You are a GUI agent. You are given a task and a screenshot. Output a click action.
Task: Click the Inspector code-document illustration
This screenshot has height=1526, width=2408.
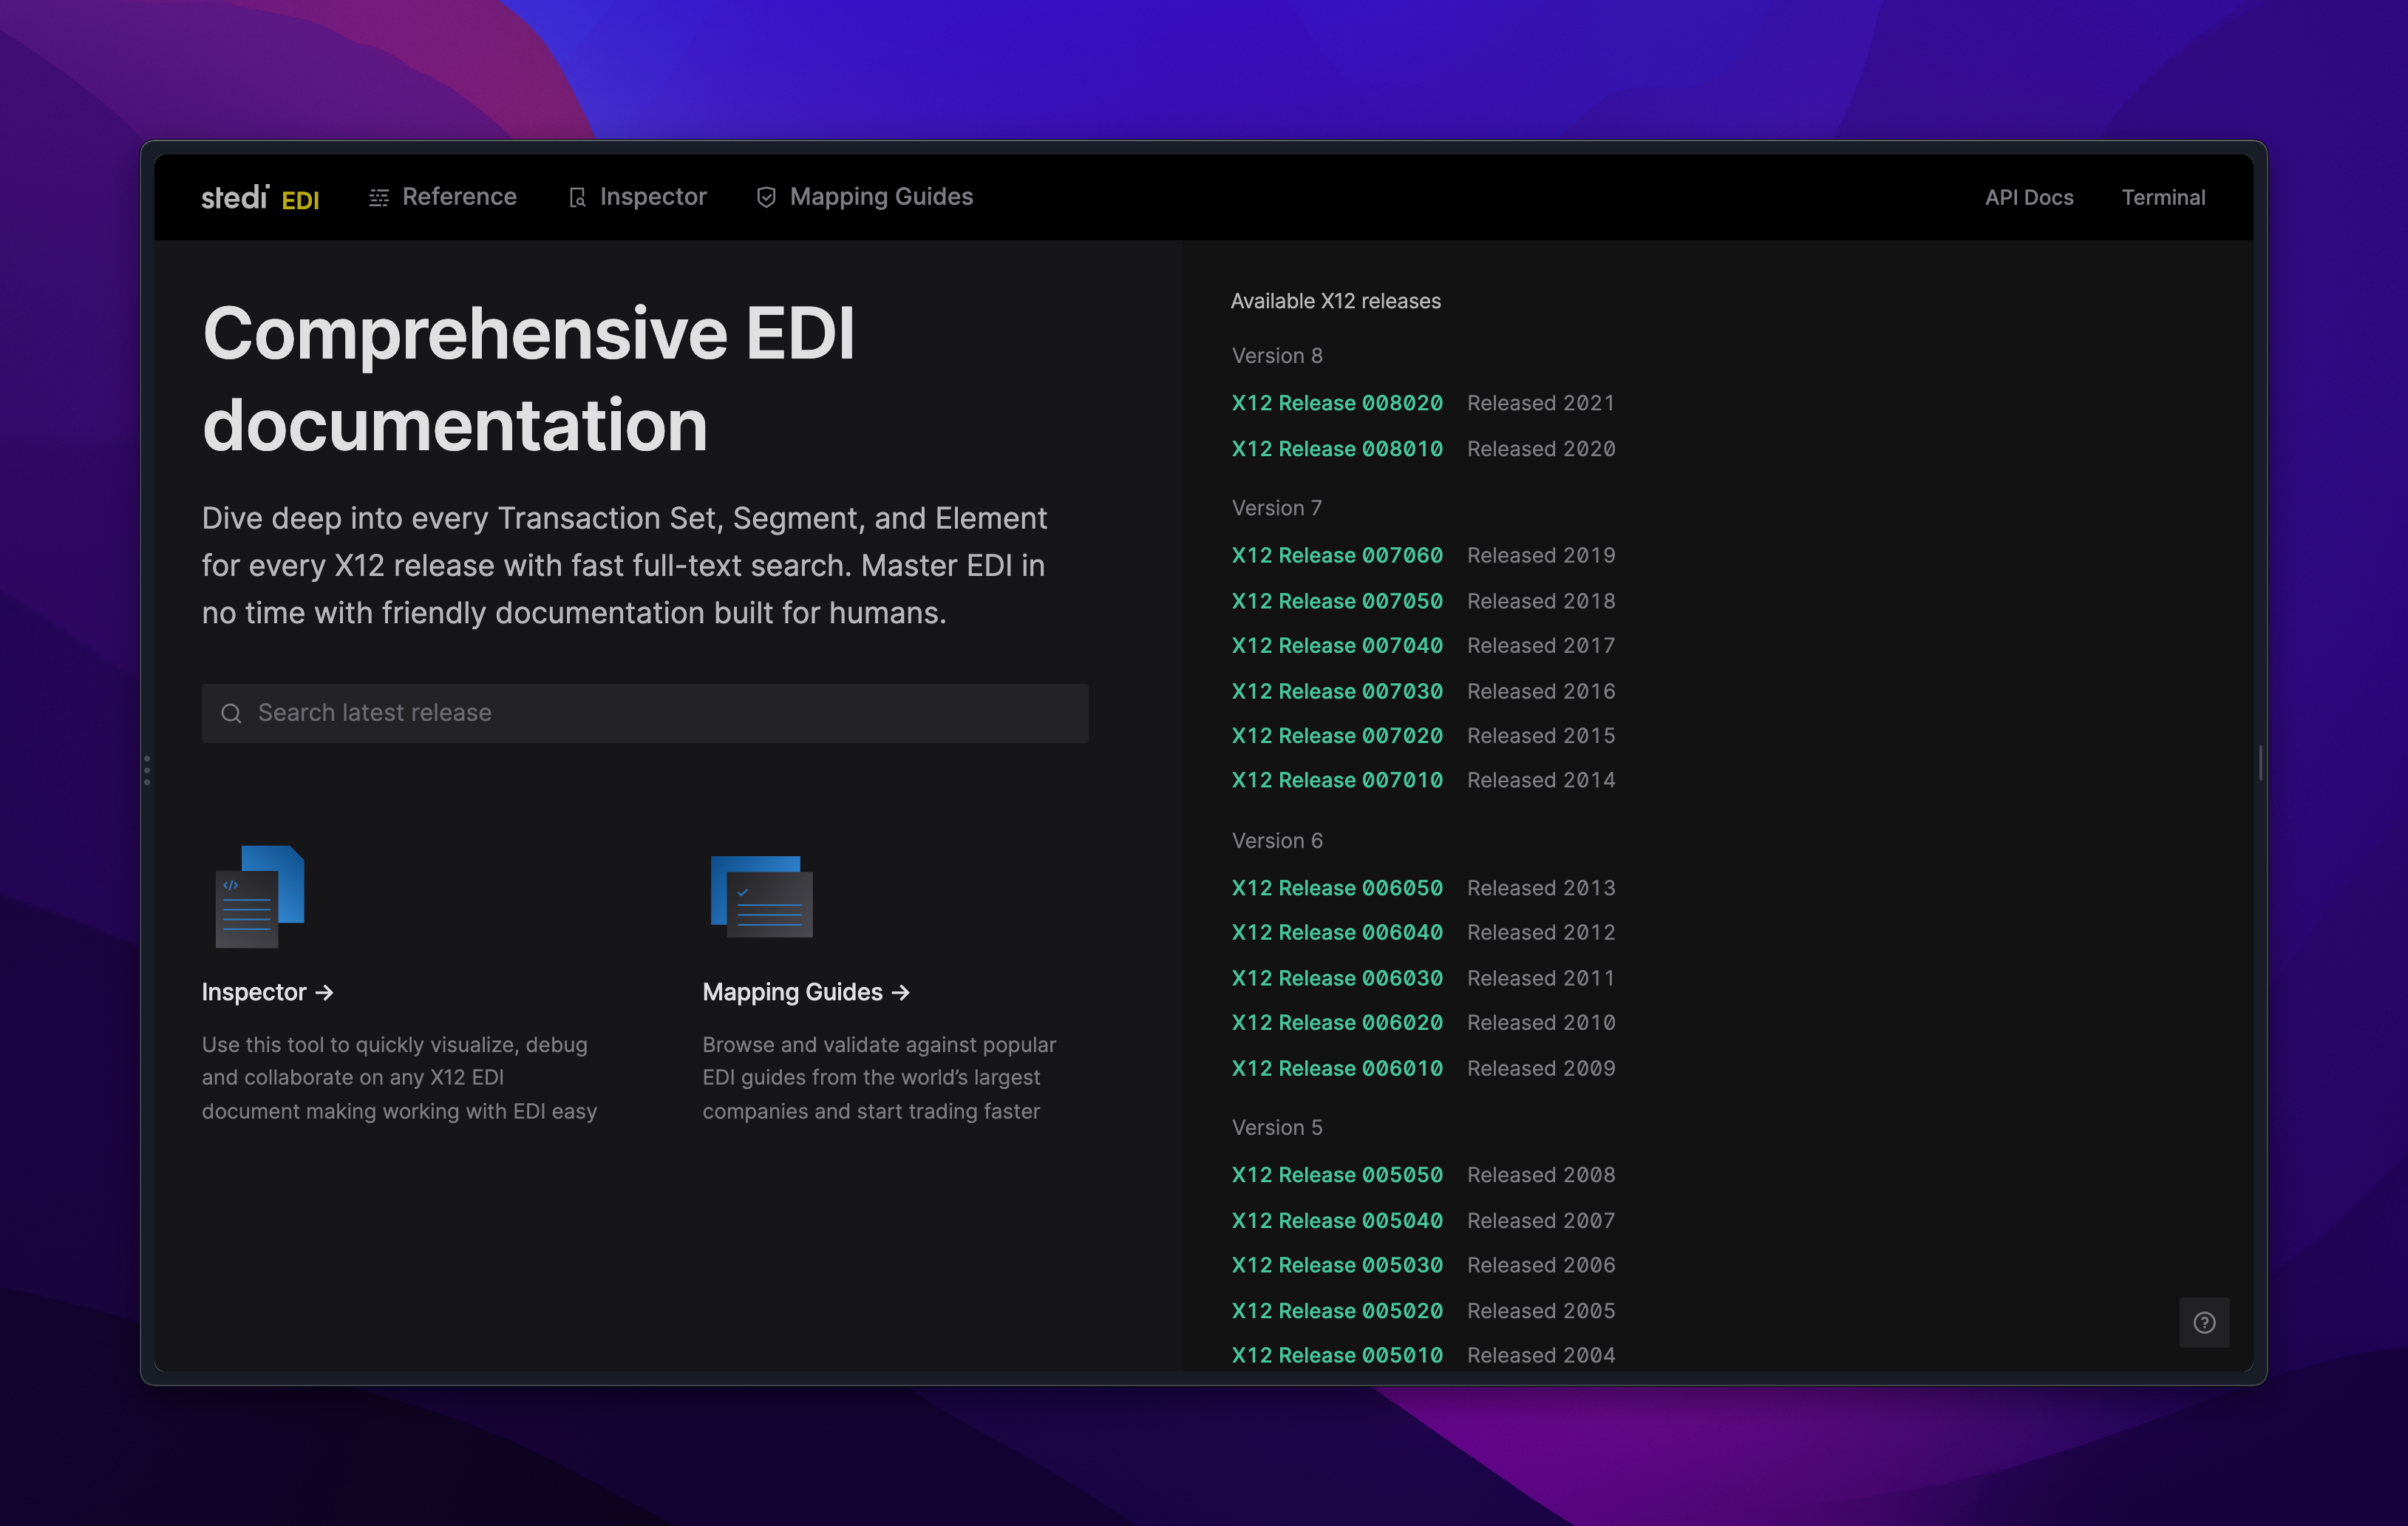[260, 896]
